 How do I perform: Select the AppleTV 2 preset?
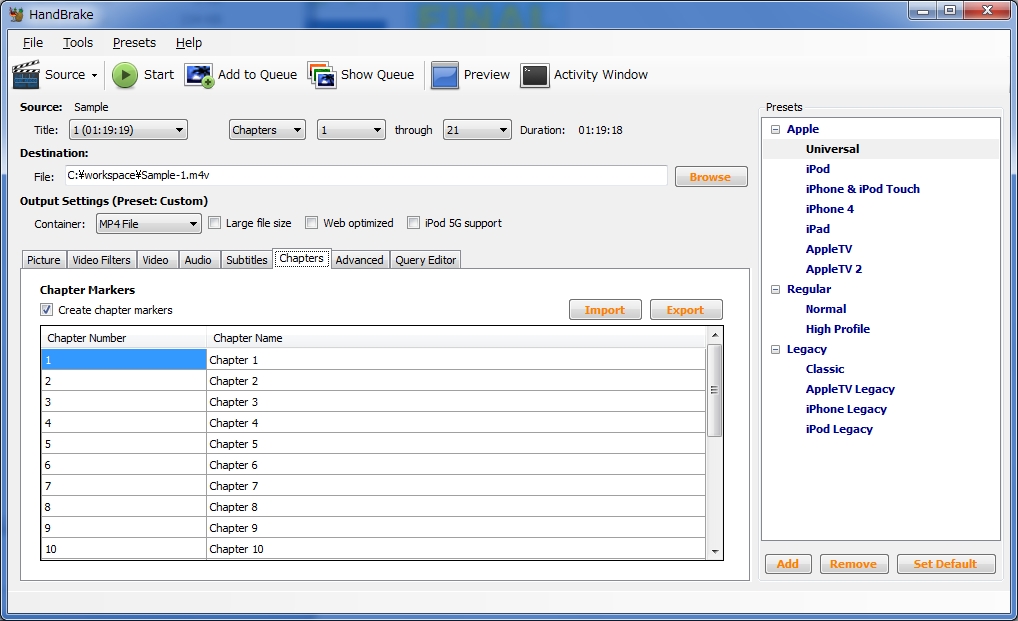(x=834, y=269)
